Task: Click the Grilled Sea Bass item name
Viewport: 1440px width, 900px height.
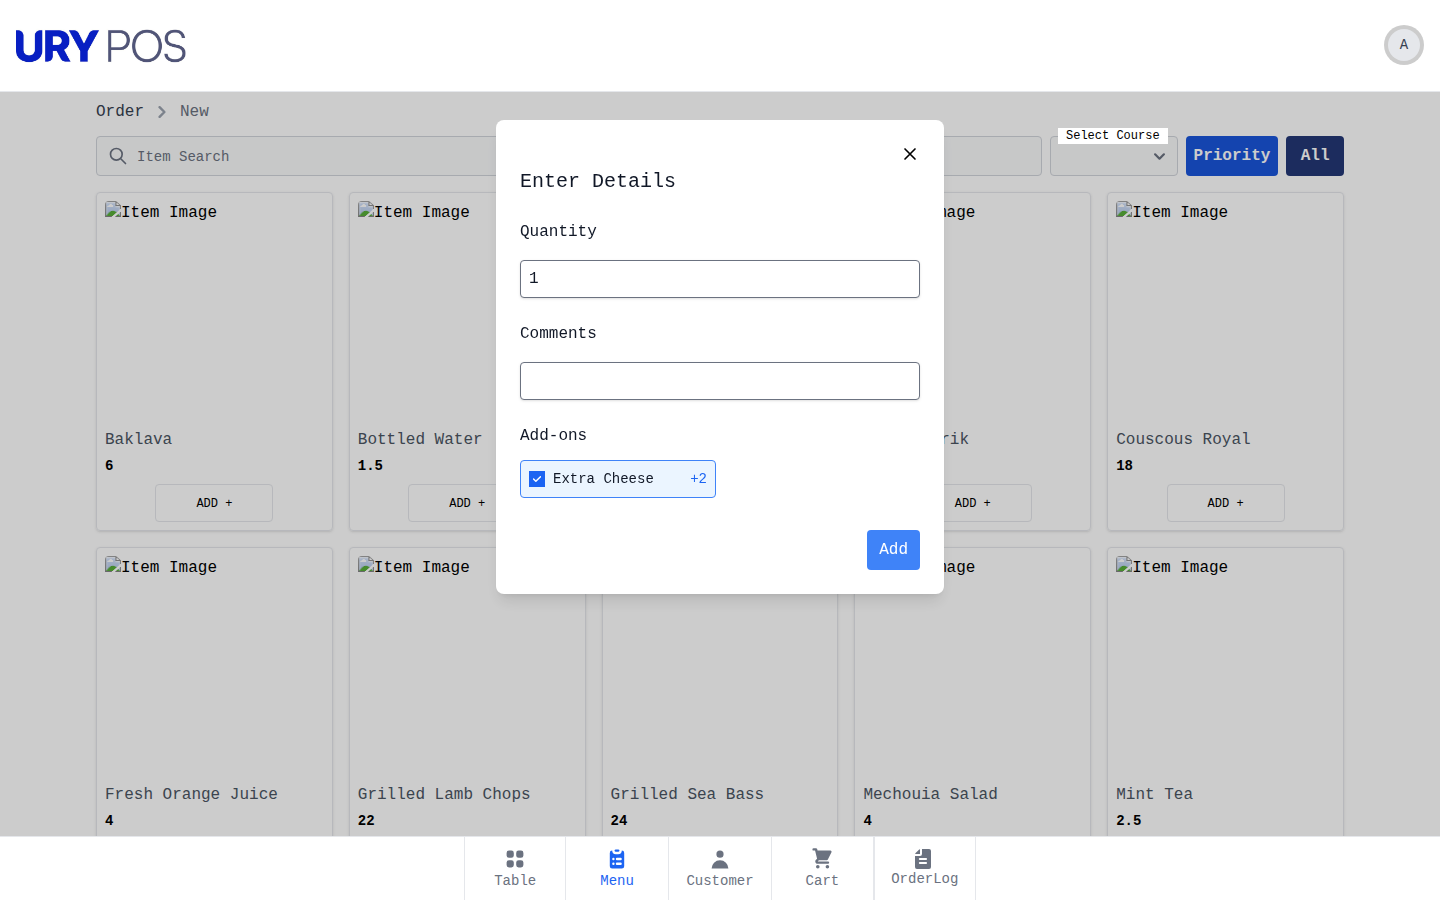Action: 687,794
